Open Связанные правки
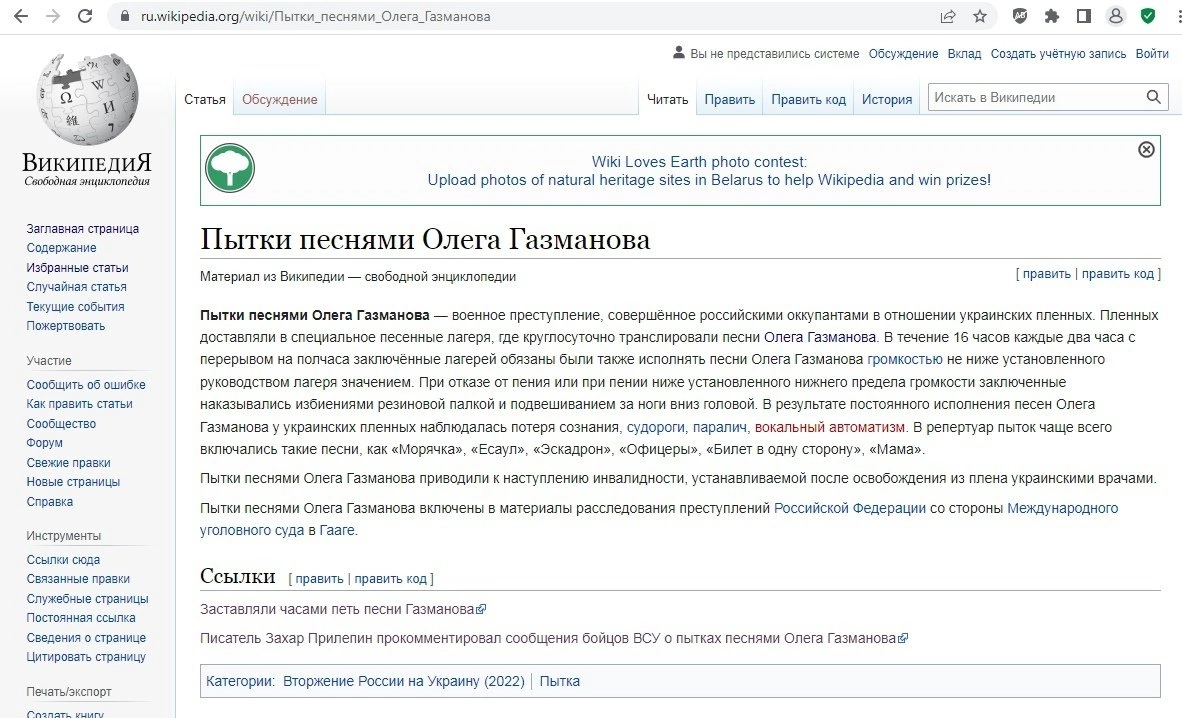Screen dimensions: 1182x718 tap(78, 578)
